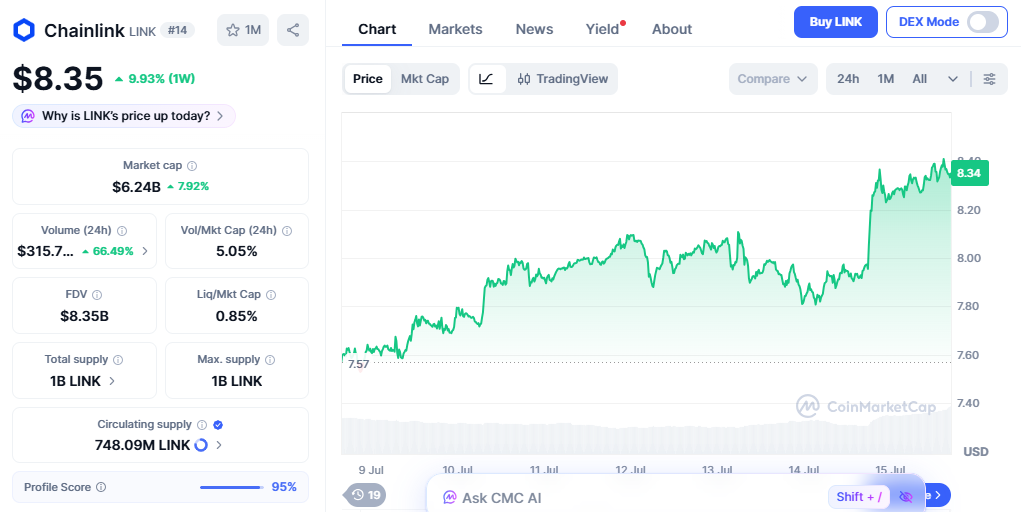1021x512 pixels.
Task: Click the 748.09M LINK supply value
Action: (142, 445)
